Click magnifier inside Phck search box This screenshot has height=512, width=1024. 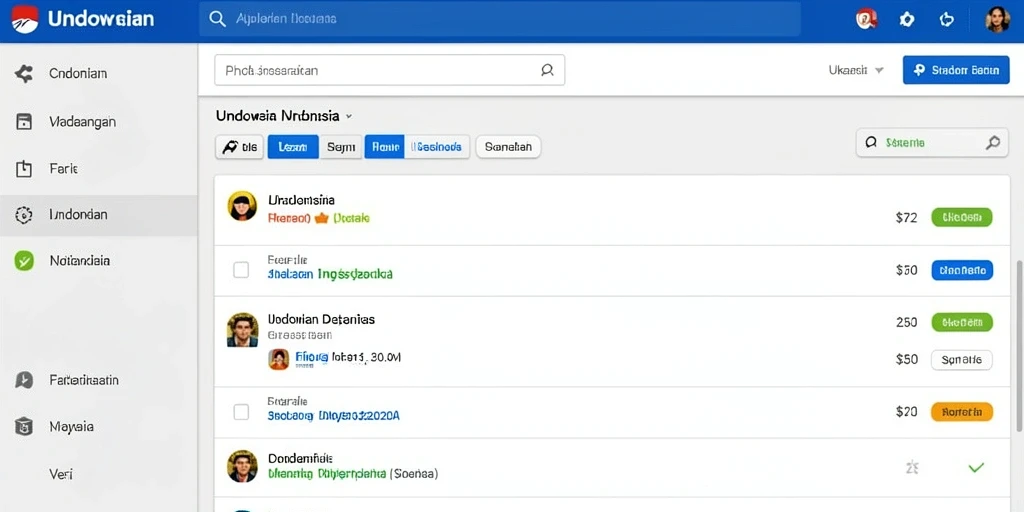coord(547,71)
